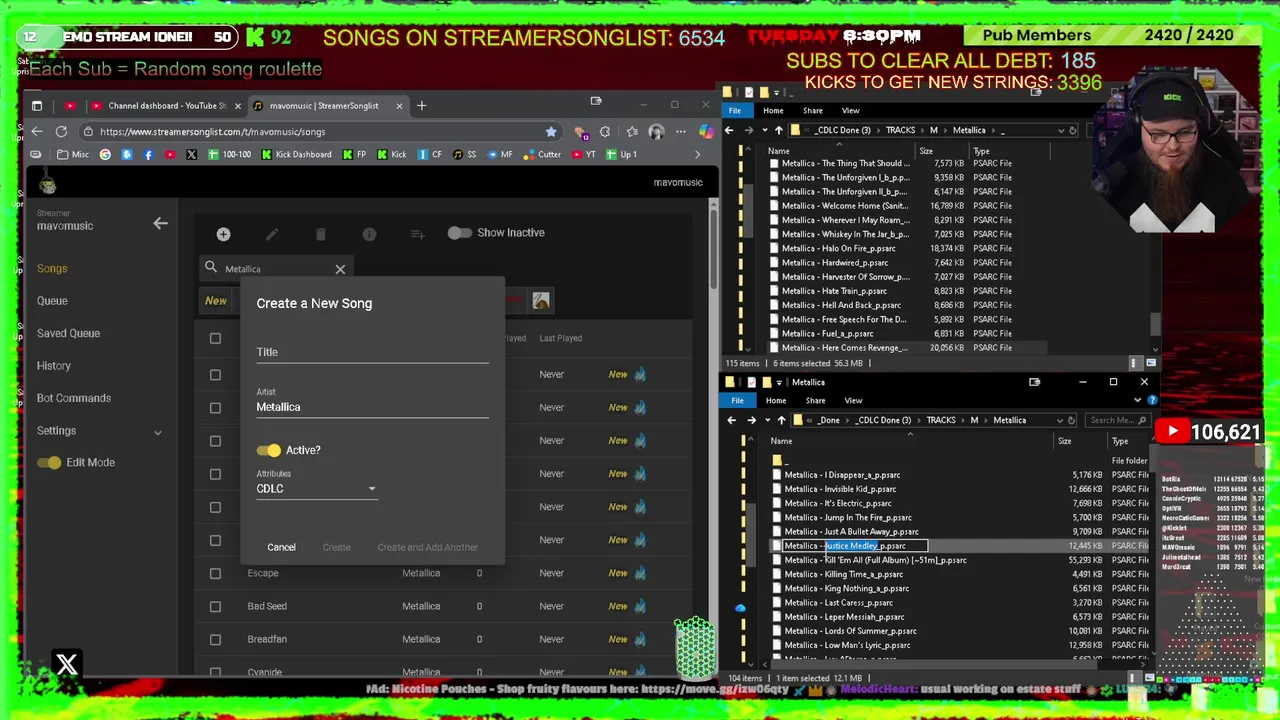
Task: Click the new tab plus button
Action: pyautogui.click(x=421, y=105)
